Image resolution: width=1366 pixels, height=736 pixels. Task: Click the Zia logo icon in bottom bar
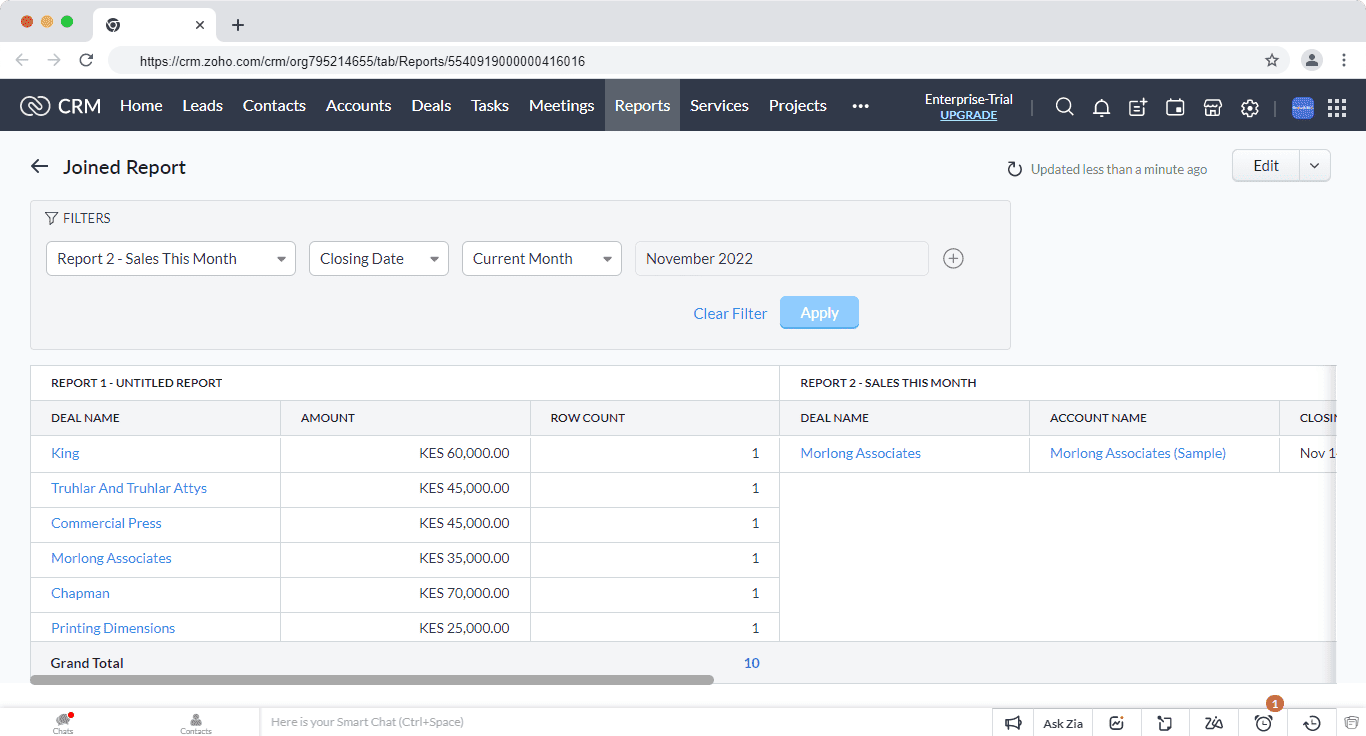tap(1214, 723)
